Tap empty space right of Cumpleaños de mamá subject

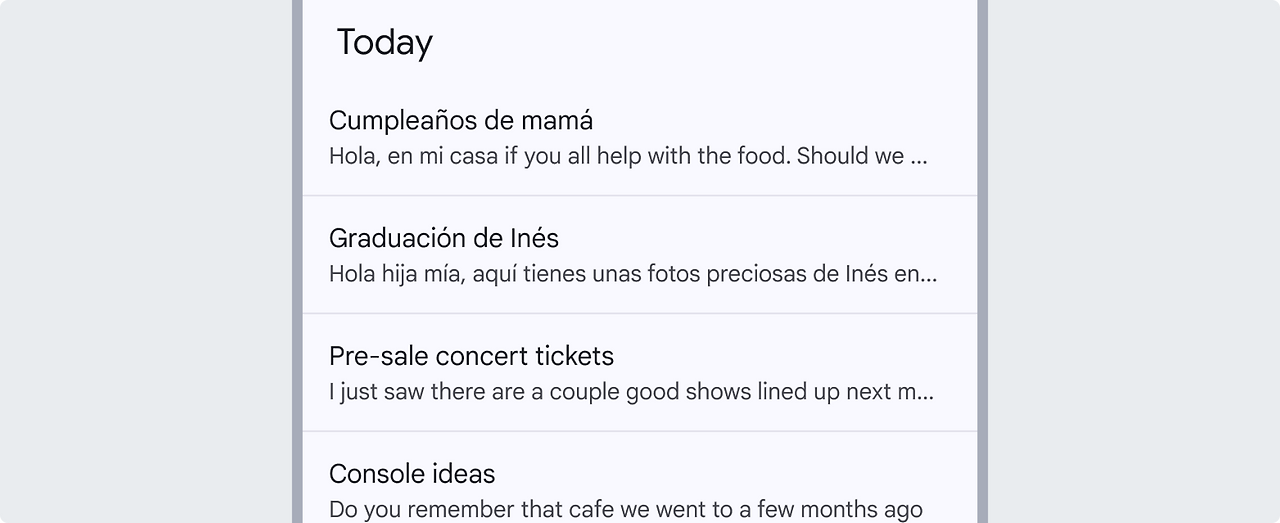(780, 121)
